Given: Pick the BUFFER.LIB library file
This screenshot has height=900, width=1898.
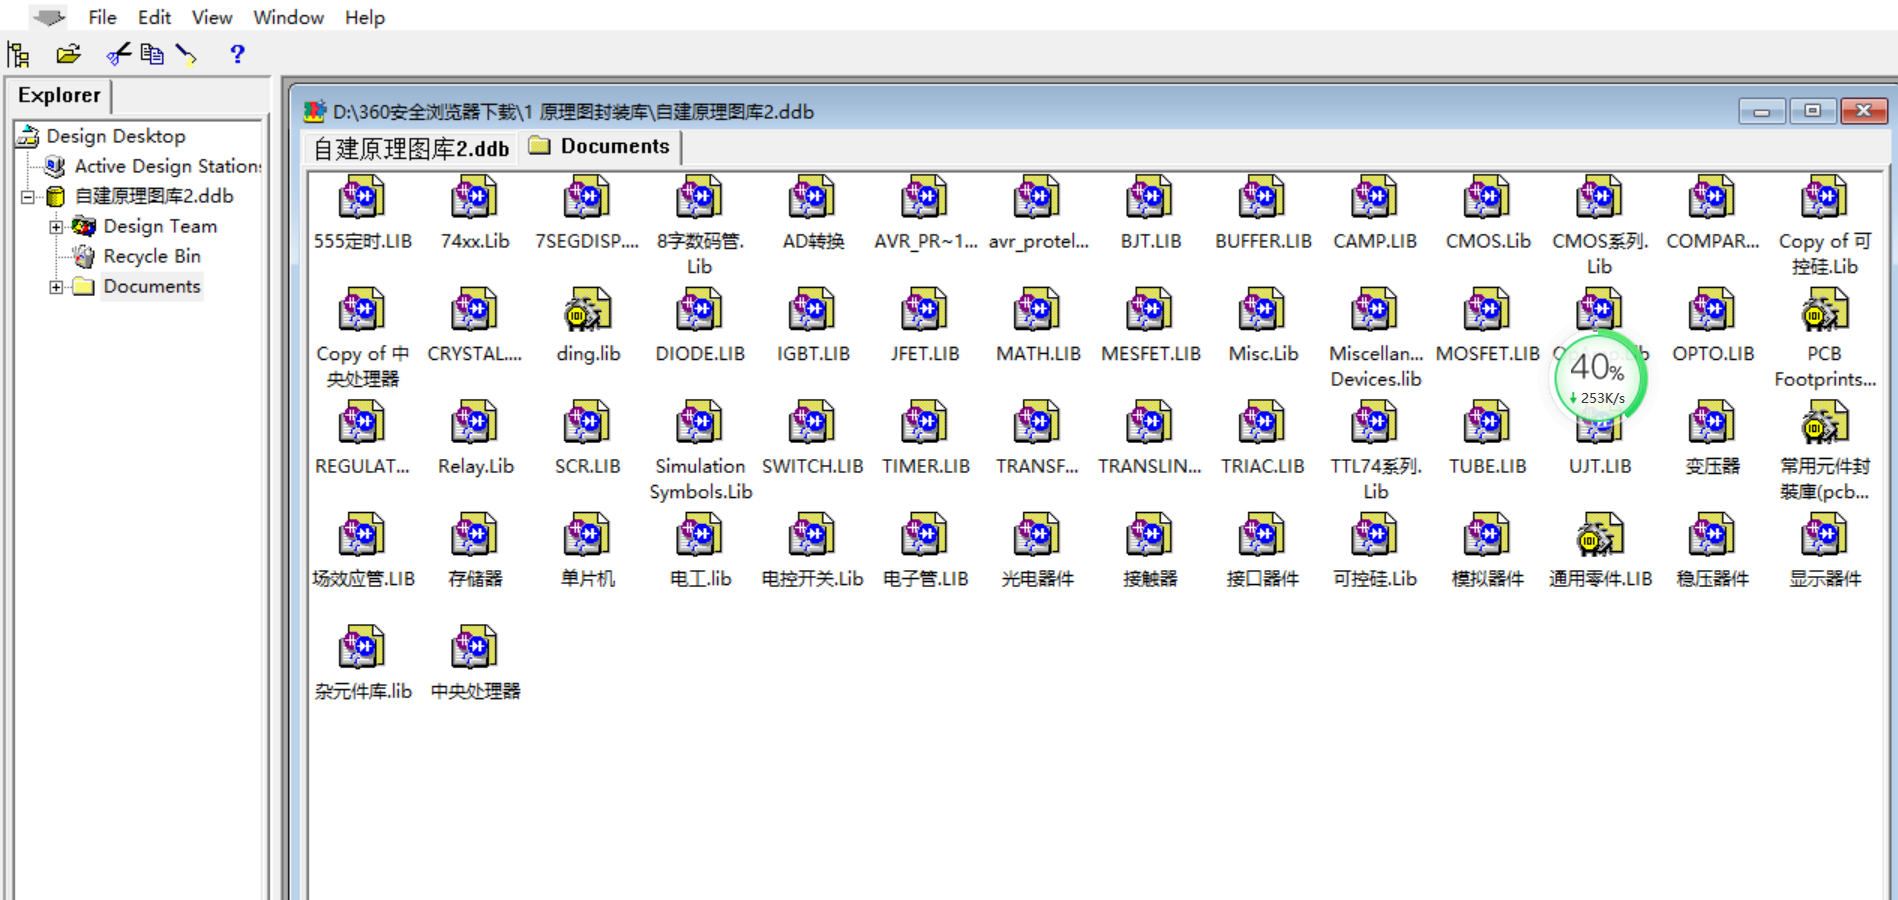Looking at the screenshot, I should [1262, 198].
